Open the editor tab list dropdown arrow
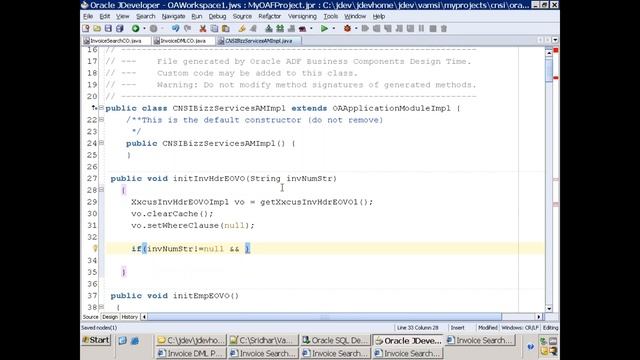 [x=555, y=40]
